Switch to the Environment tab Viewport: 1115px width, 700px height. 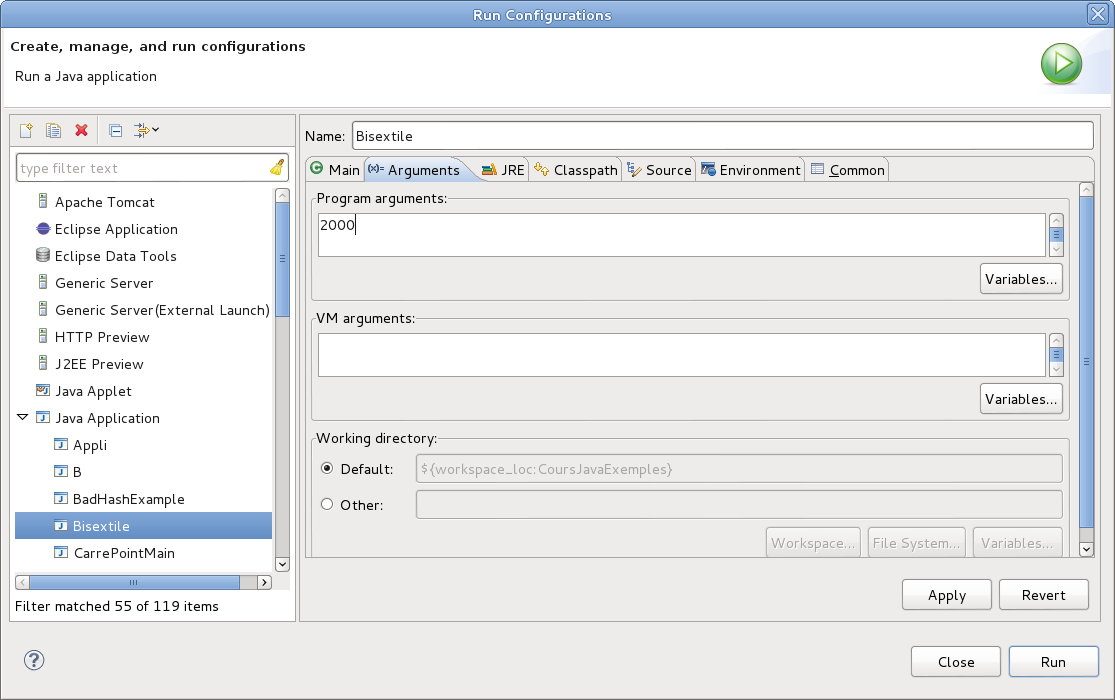pyautogui.click(x=750, y=169)
